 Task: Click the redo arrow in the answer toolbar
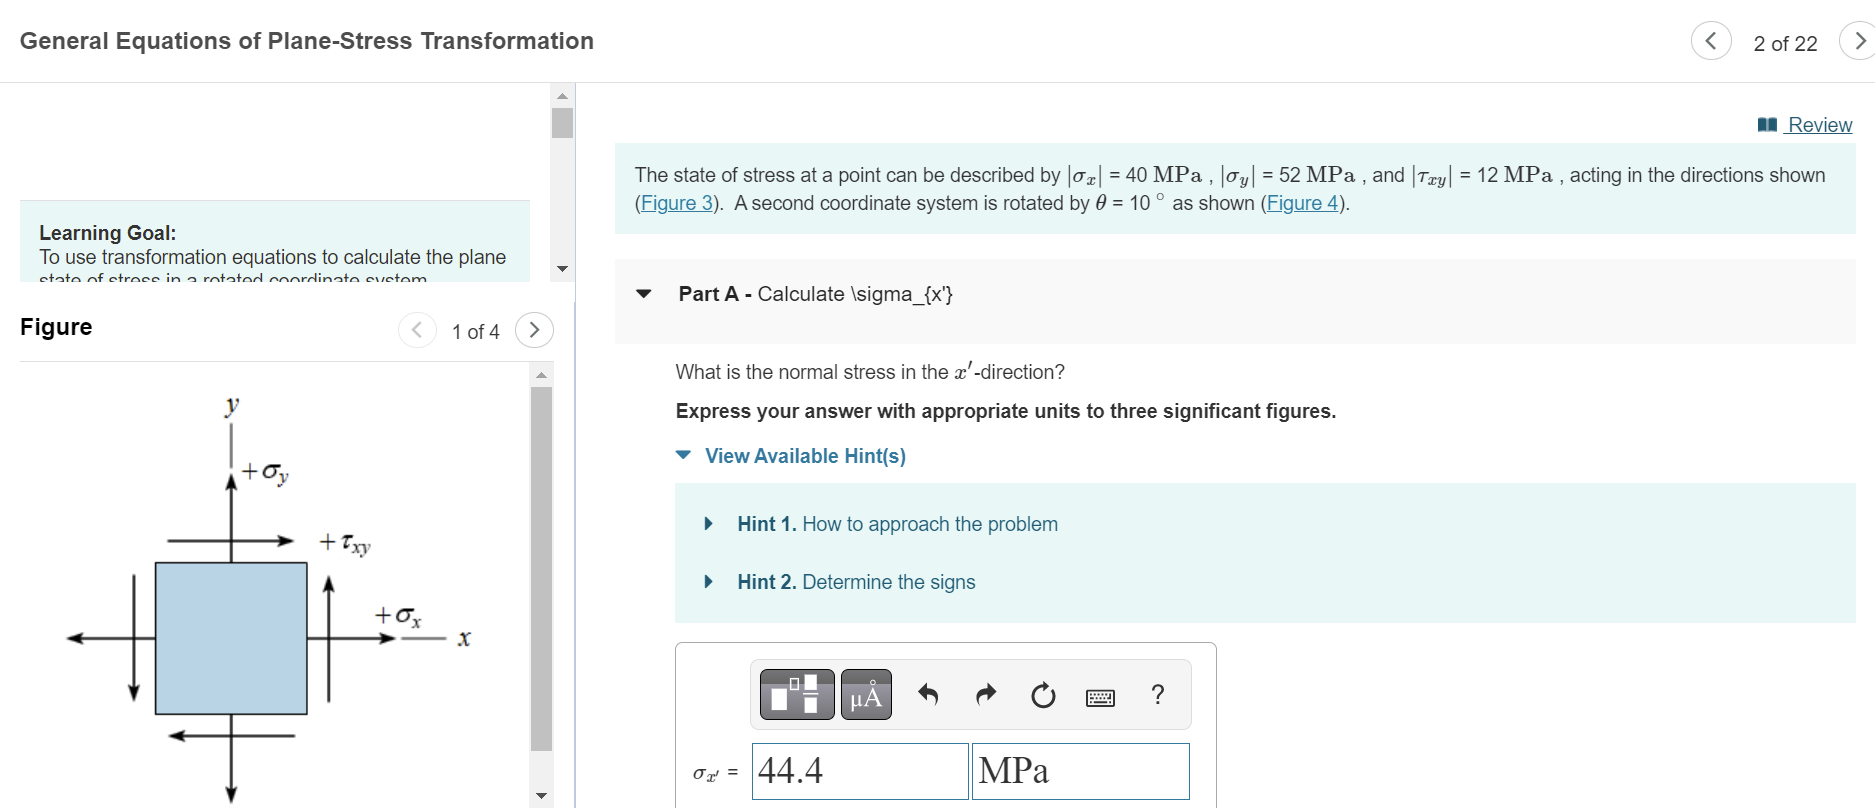[x=985, y=694]
